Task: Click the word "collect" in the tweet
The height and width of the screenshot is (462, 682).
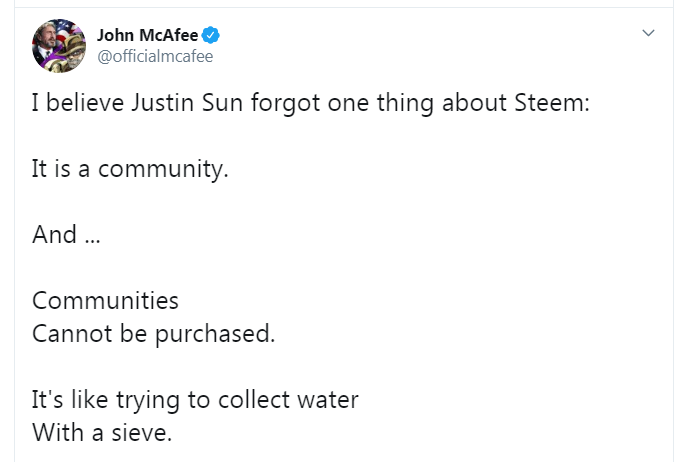Action: 248,399
